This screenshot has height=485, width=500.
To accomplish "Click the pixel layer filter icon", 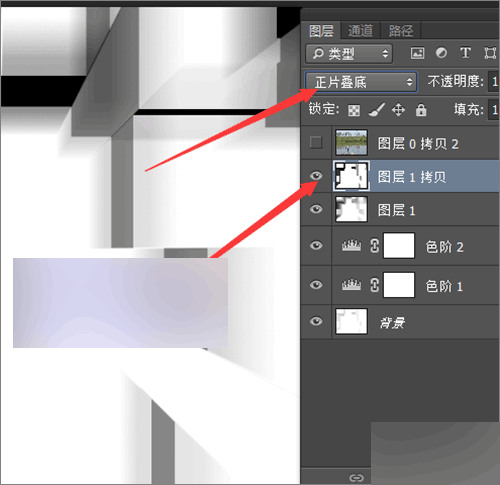I will pos(417,53).
